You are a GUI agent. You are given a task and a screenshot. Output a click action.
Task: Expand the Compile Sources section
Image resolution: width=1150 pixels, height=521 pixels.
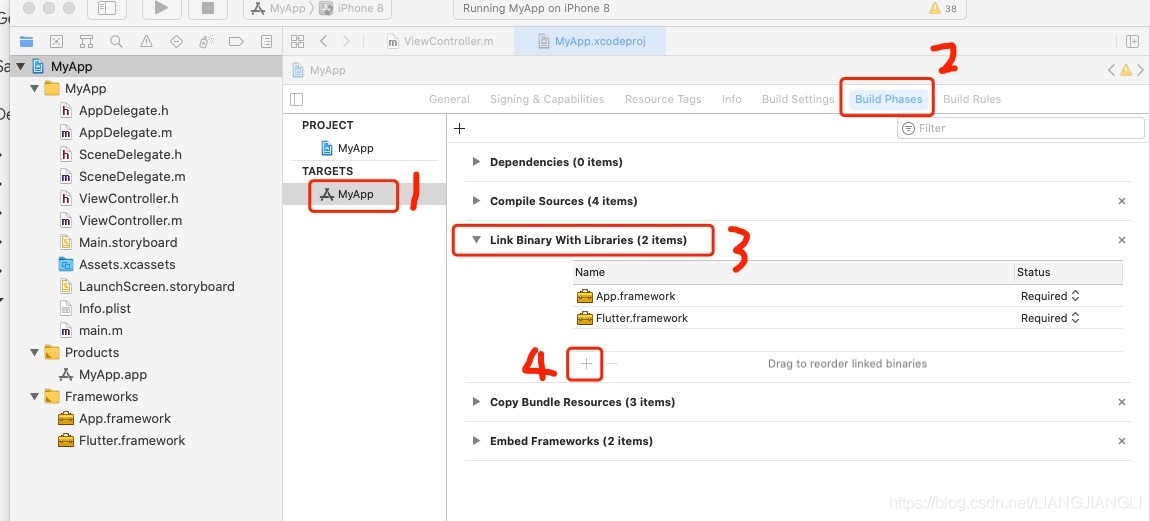(x=476, y=200)
